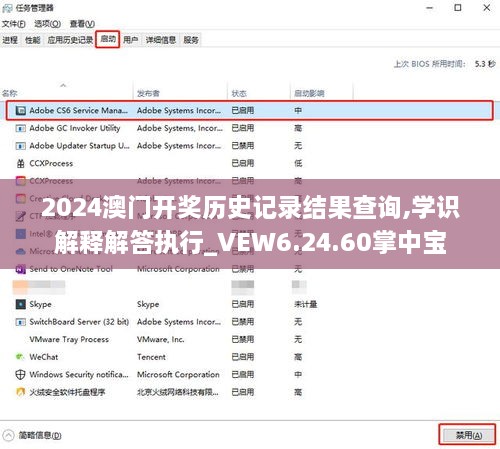Select the VMware Tray Process row
Screen dimensions: 500x449
(250, 339)
